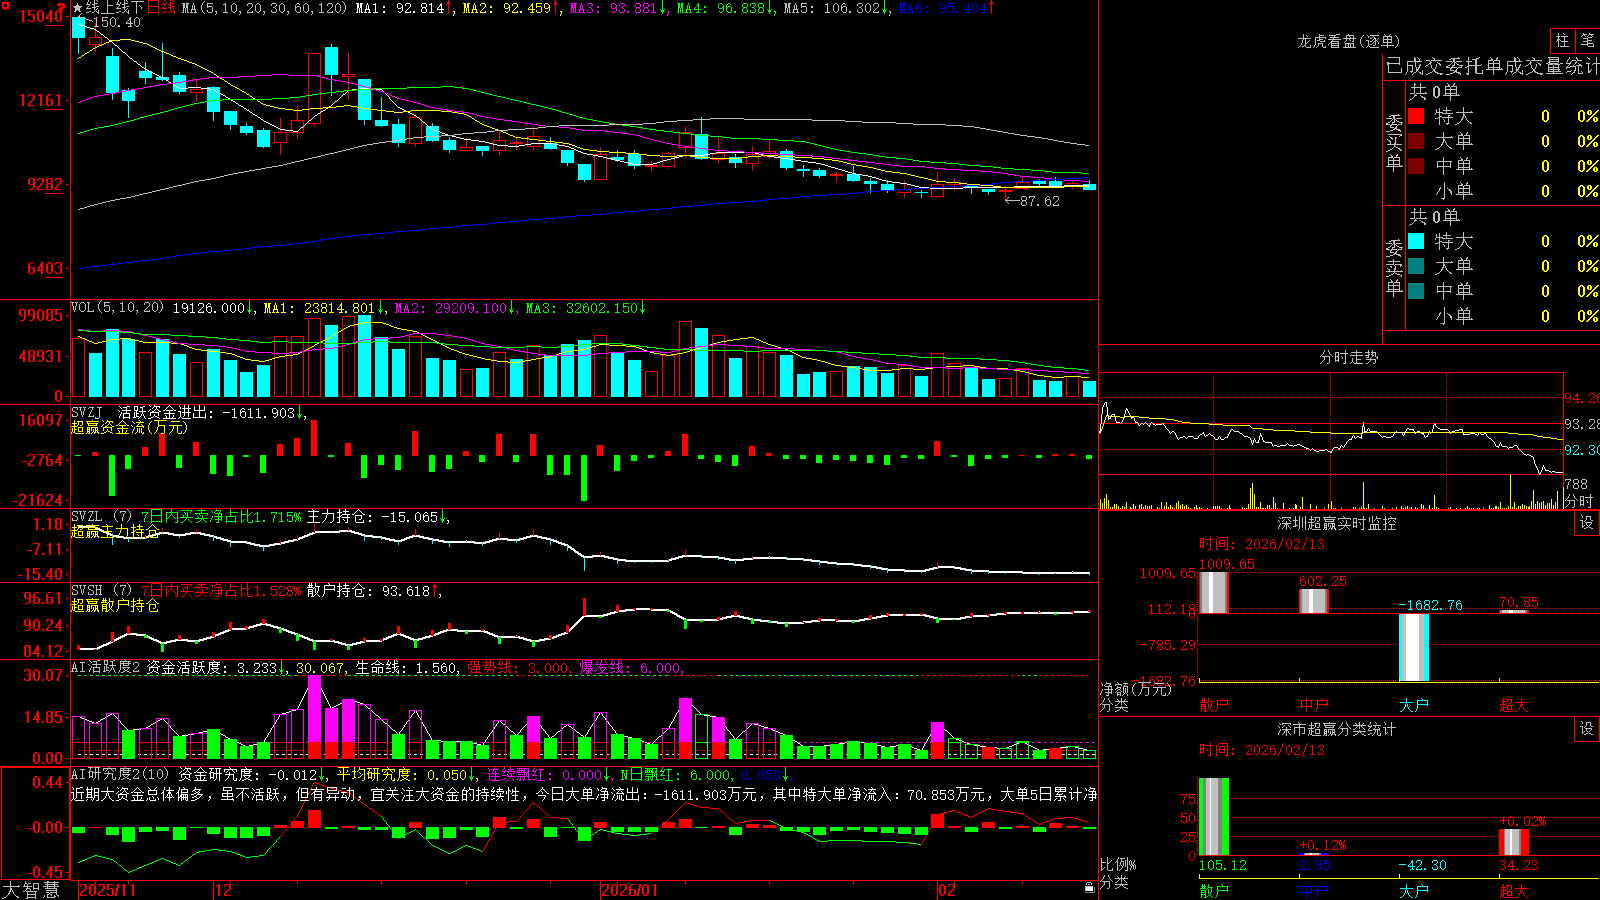1600x900 pixels.
Task: Click 分时走势 panel title
Action: tap(1348, 357)
